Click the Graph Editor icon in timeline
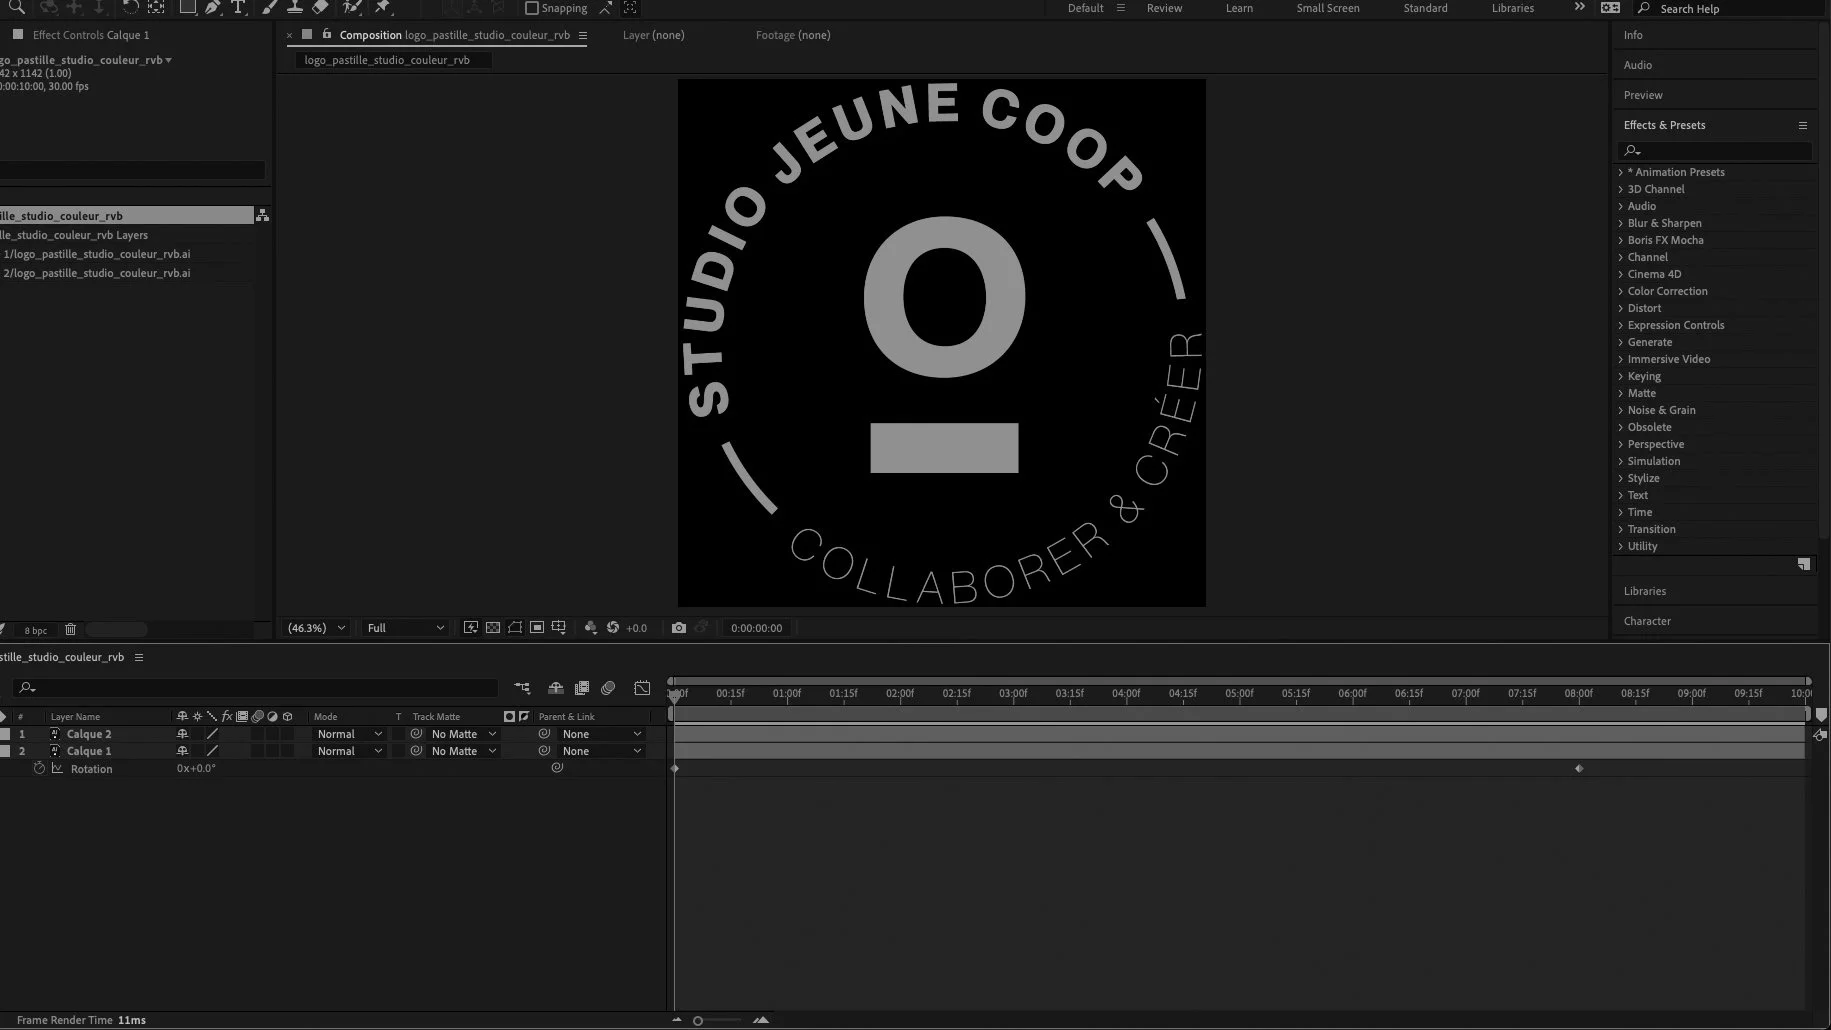Viewport: 1831px width, 1030px height. coord(642,688)
